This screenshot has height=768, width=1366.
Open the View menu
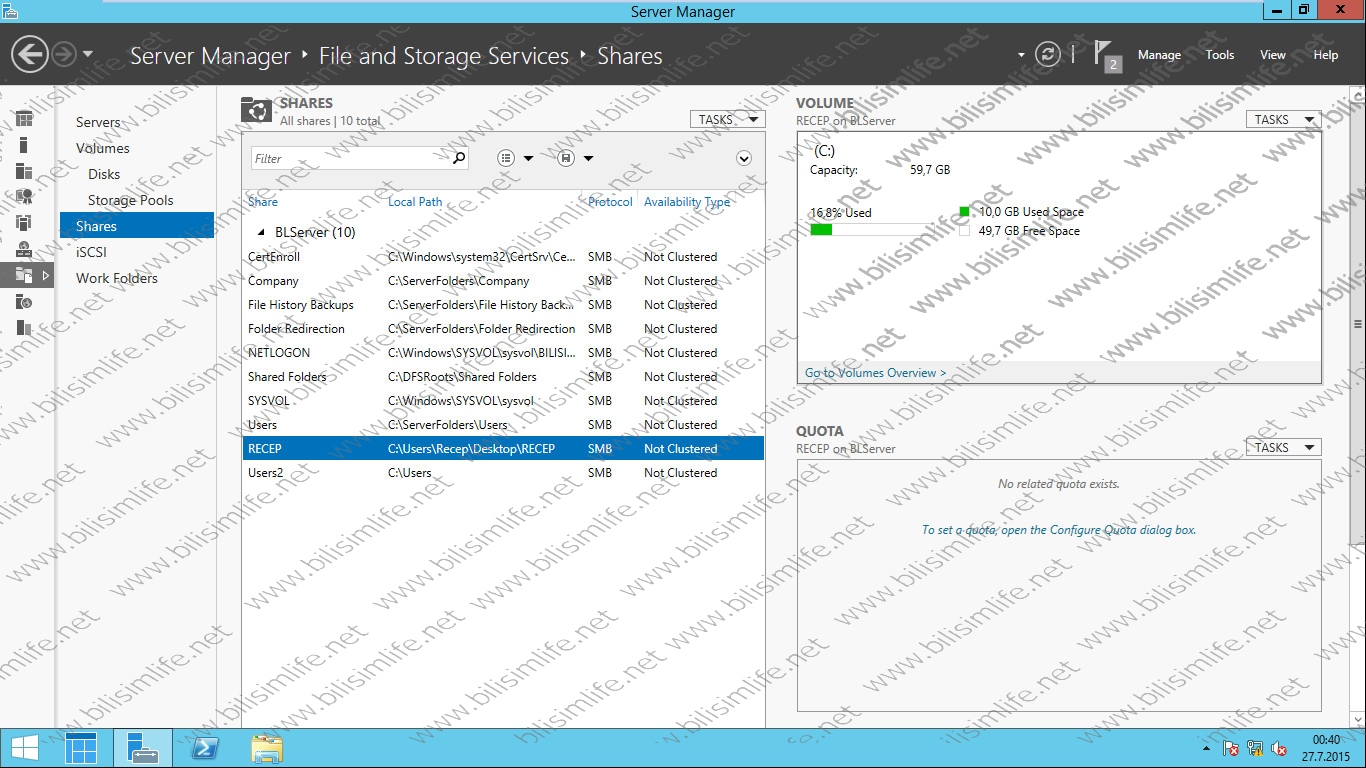tap(1273, 55)
